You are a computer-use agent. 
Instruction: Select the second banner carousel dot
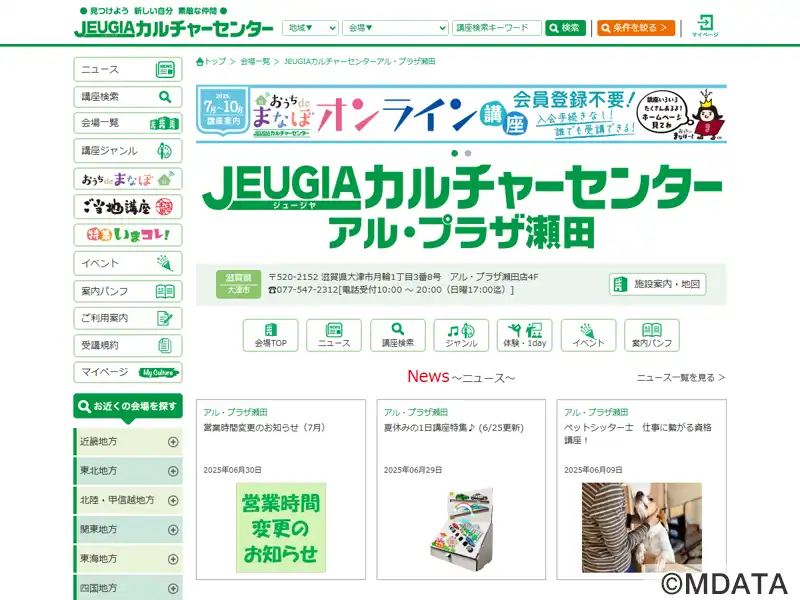click(x=468, y=153)
